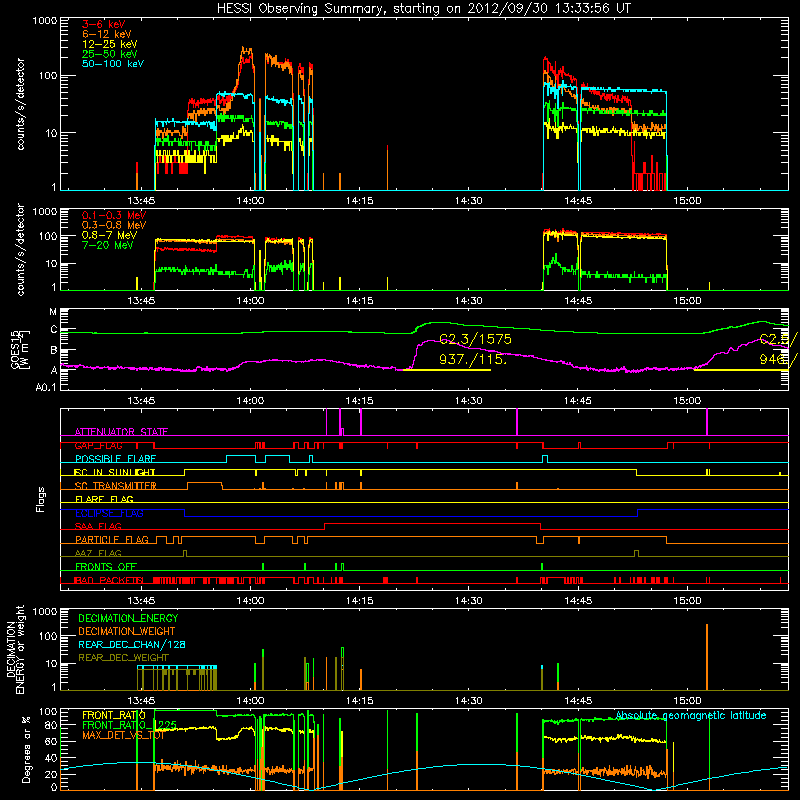This screenshot has height=800, width=800.
Task: Select the 0.1-0.3 MeV legend label
Action: tap(114, 215)
